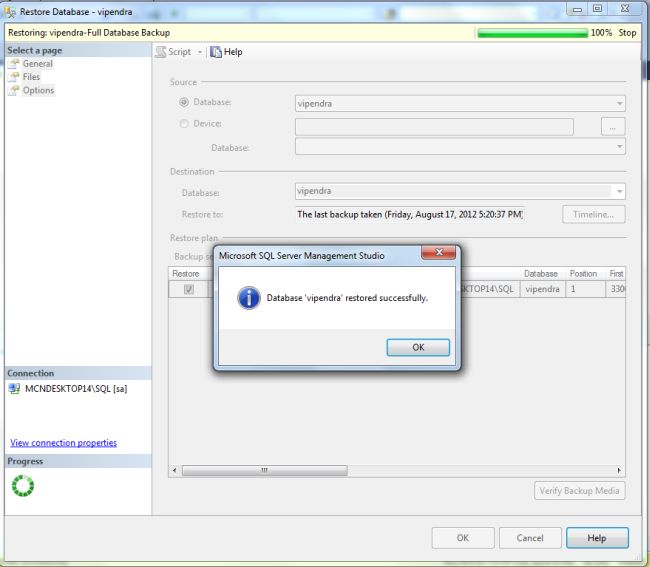This screenshot has height=567, width=650.
Task: Click Verify Backup Media button
Action: [580, 491]
